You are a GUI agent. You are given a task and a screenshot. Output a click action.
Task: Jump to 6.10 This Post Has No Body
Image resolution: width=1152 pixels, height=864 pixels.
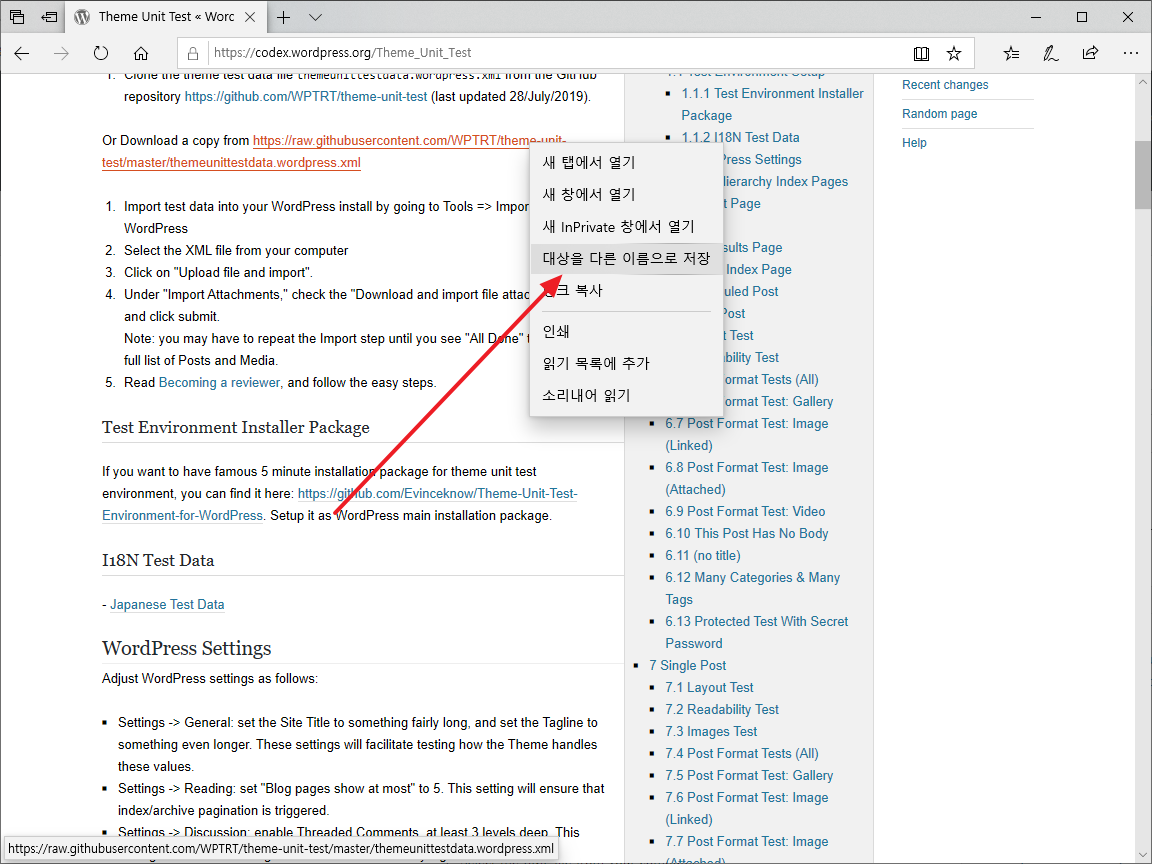coord(746,533)
